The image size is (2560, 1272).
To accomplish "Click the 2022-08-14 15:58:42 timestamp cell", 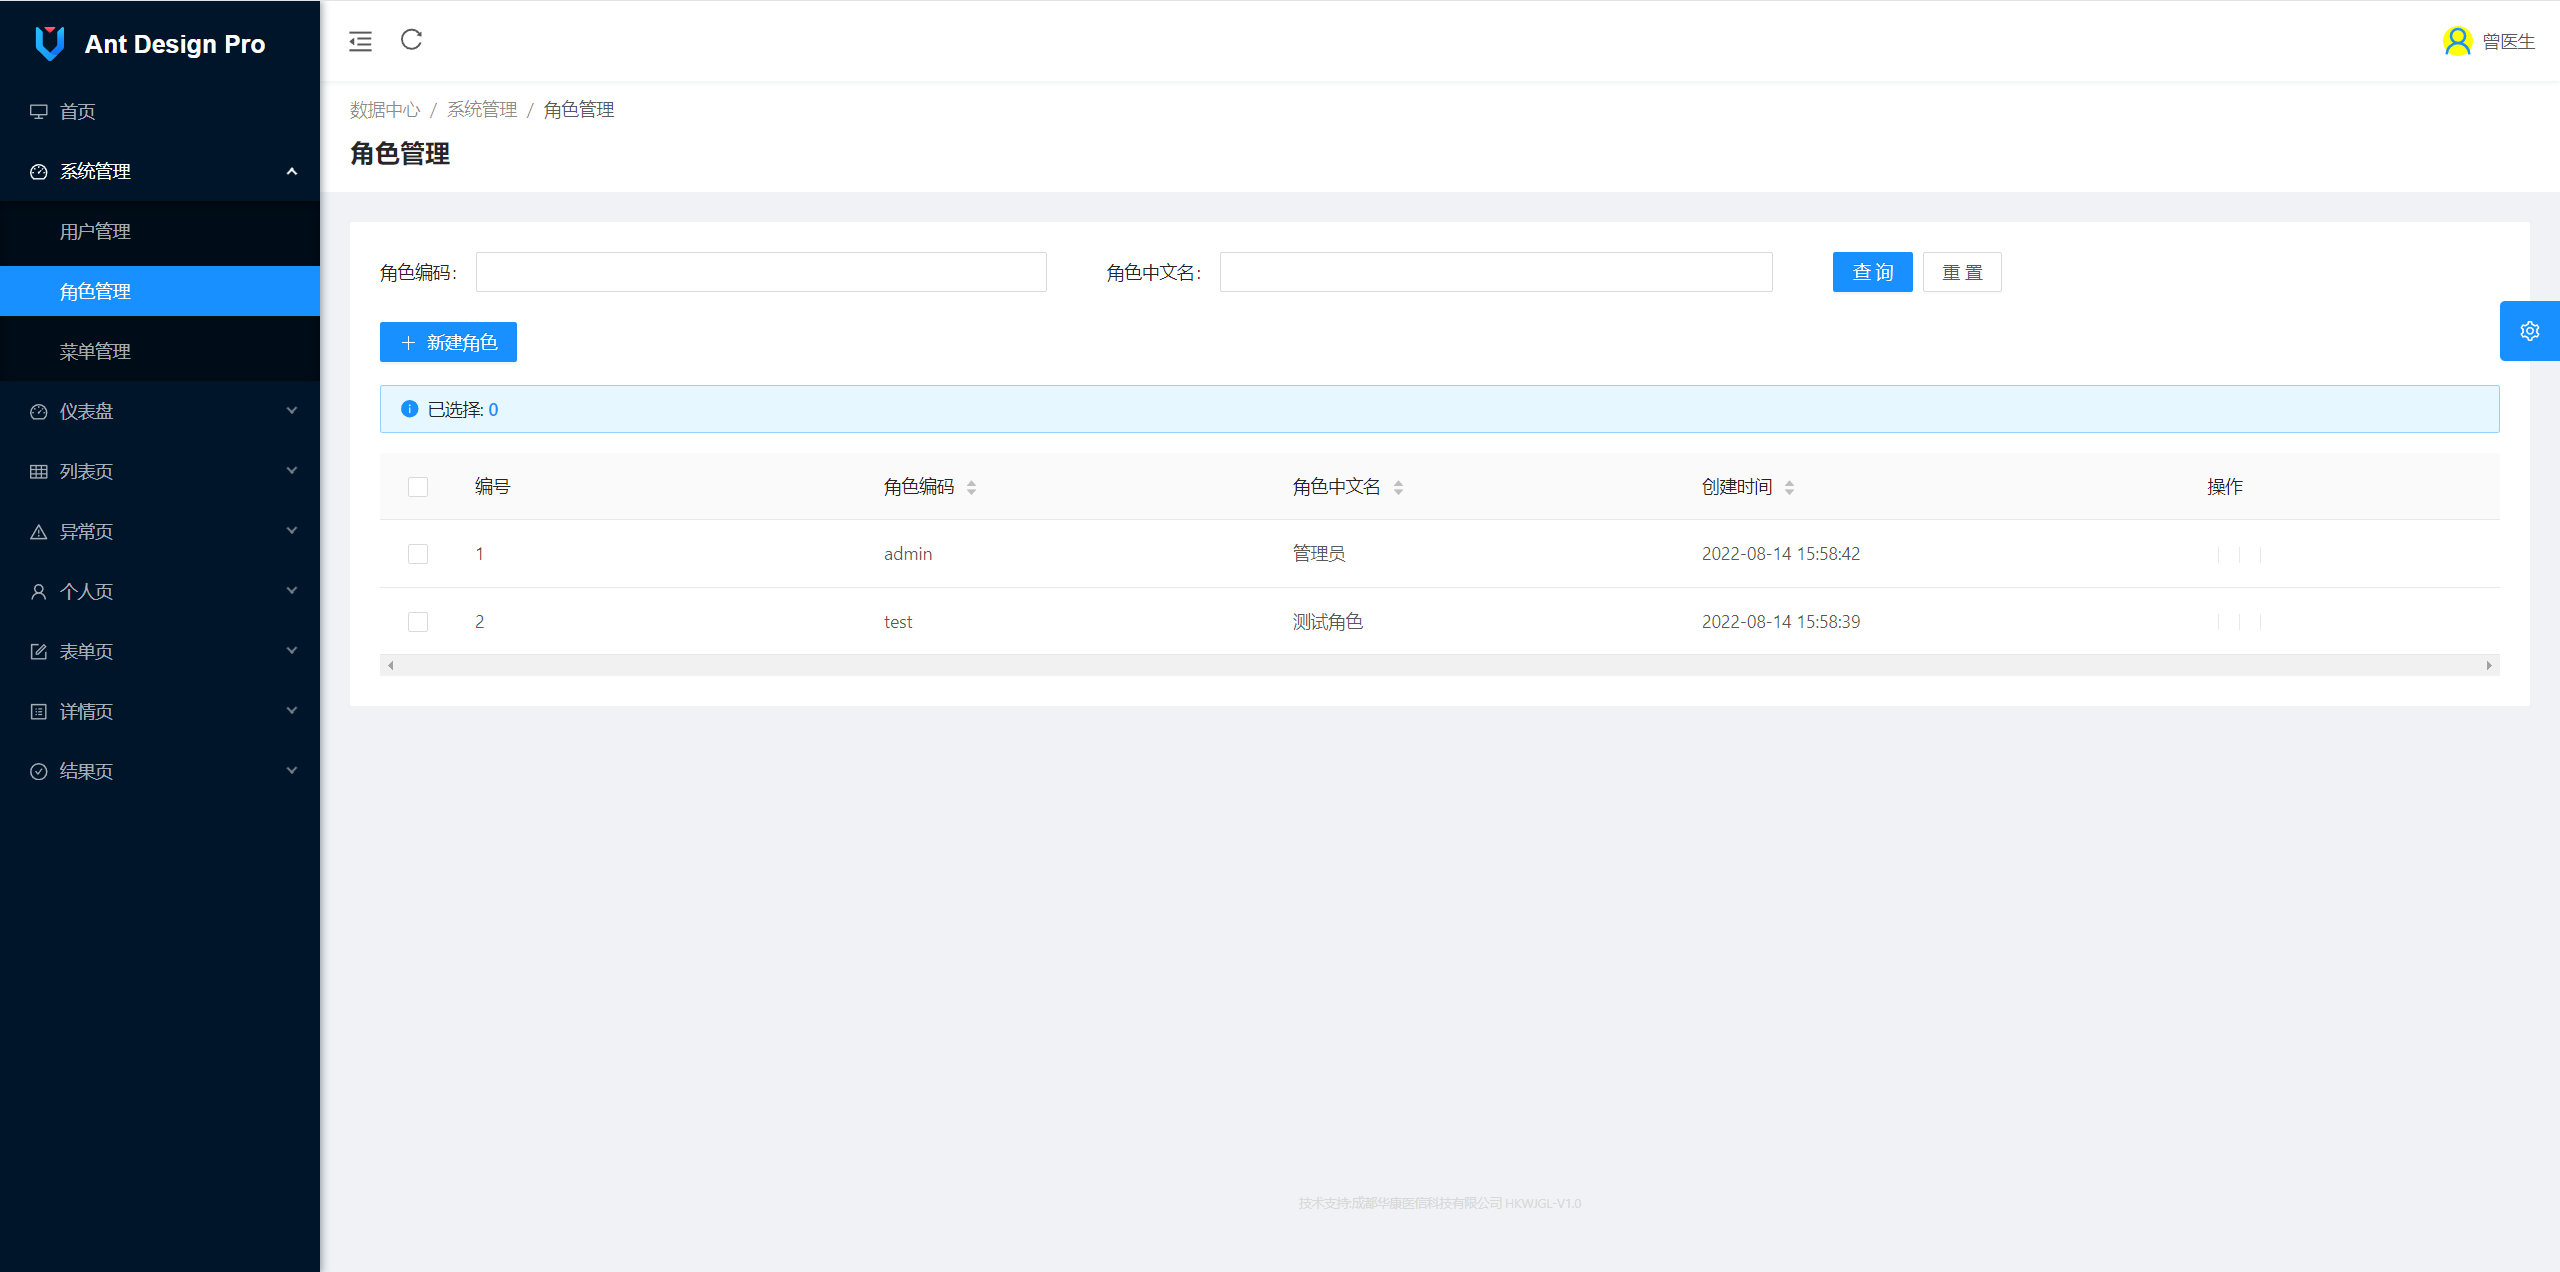I will 1781,554.
